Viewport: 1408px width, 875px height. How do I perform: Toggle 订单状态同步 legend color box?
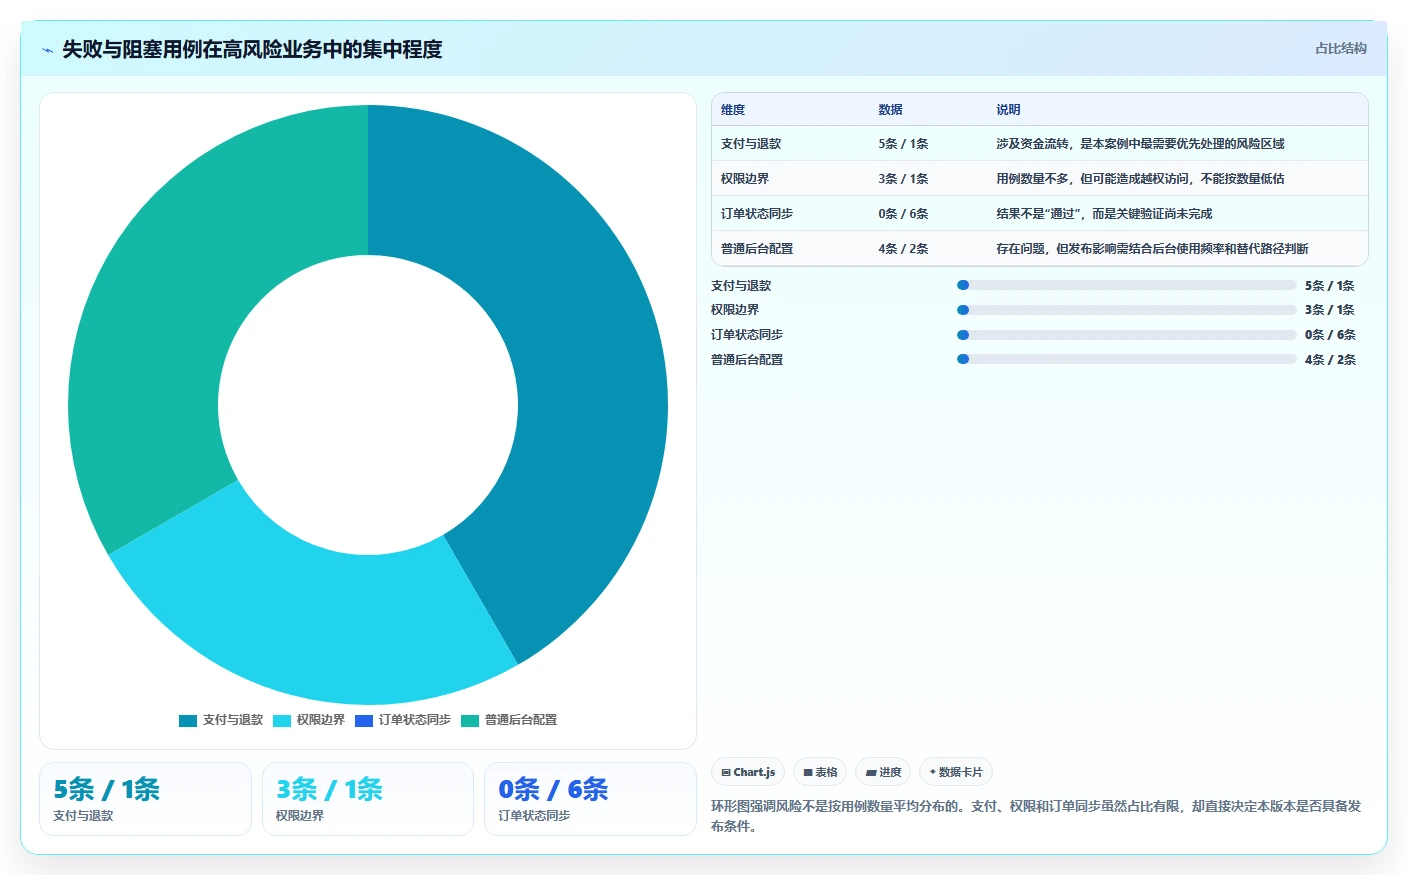pyautogui.click(x=364, y=720)
